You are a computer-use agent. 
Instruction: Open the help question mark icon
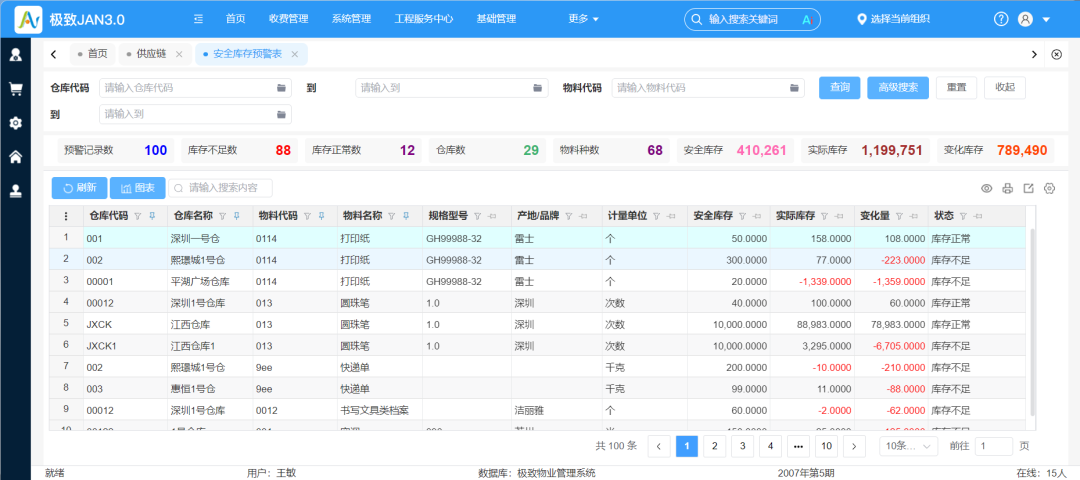(1001, 19)
